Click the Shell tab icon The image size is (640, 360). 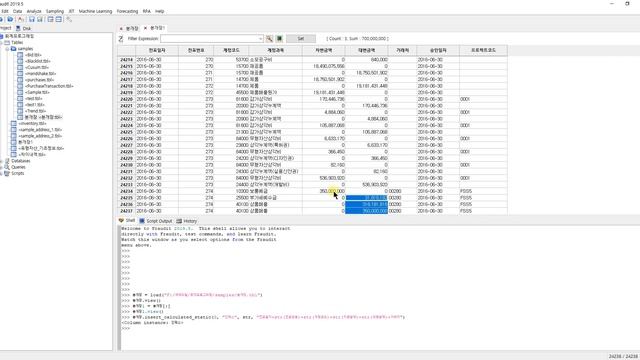(x=121, y=220)
